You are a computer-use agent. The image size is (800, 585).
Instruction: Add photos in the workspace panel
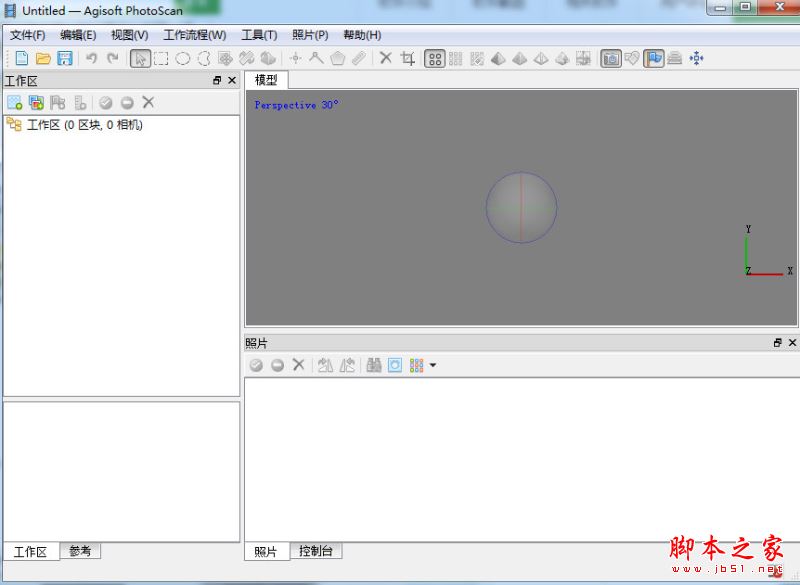tap(36, 101)
